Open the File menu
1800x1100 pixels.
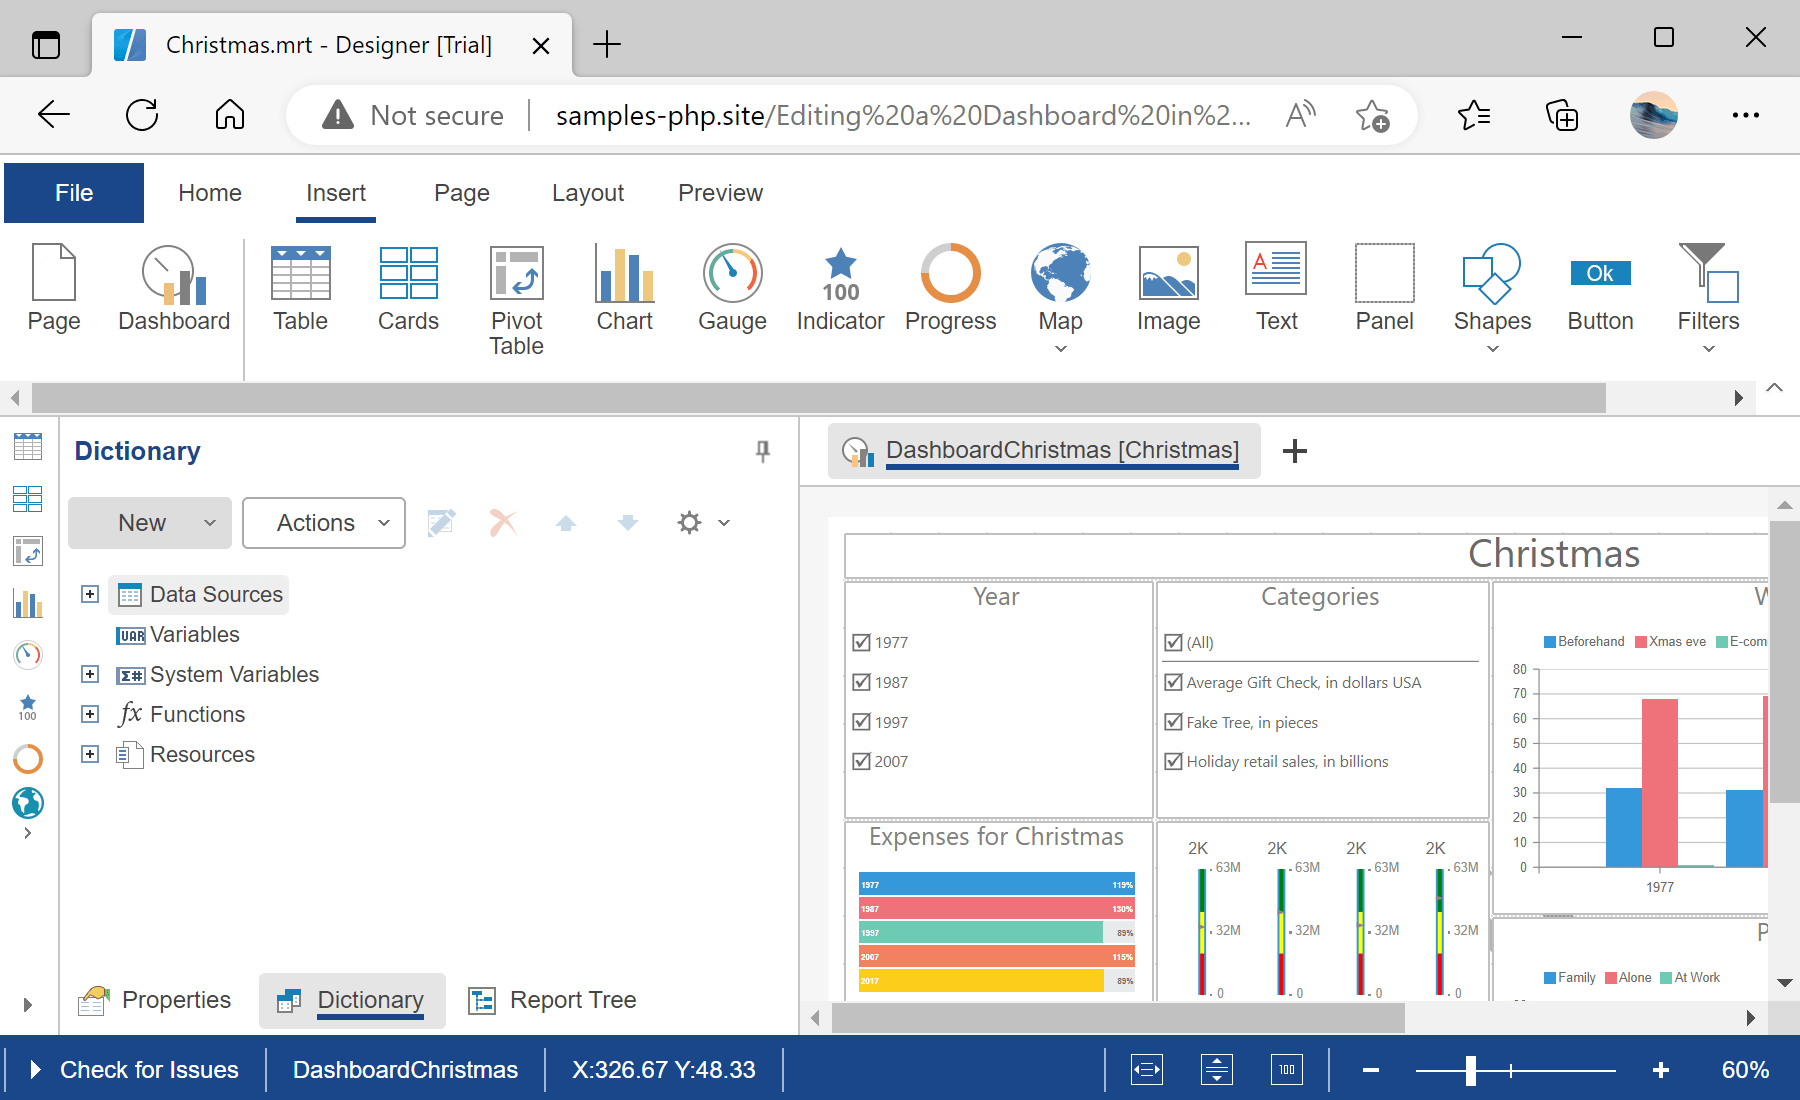[73, 192]
